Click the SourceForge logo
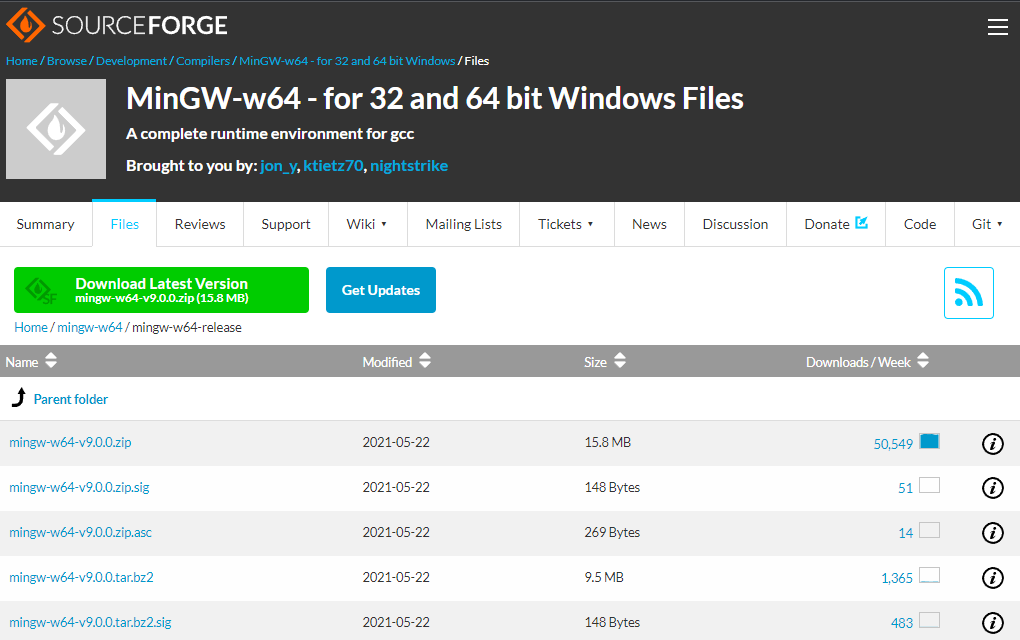Viewport: 1020px width, 640px height. pyautogui.click(x=117, y=25)
